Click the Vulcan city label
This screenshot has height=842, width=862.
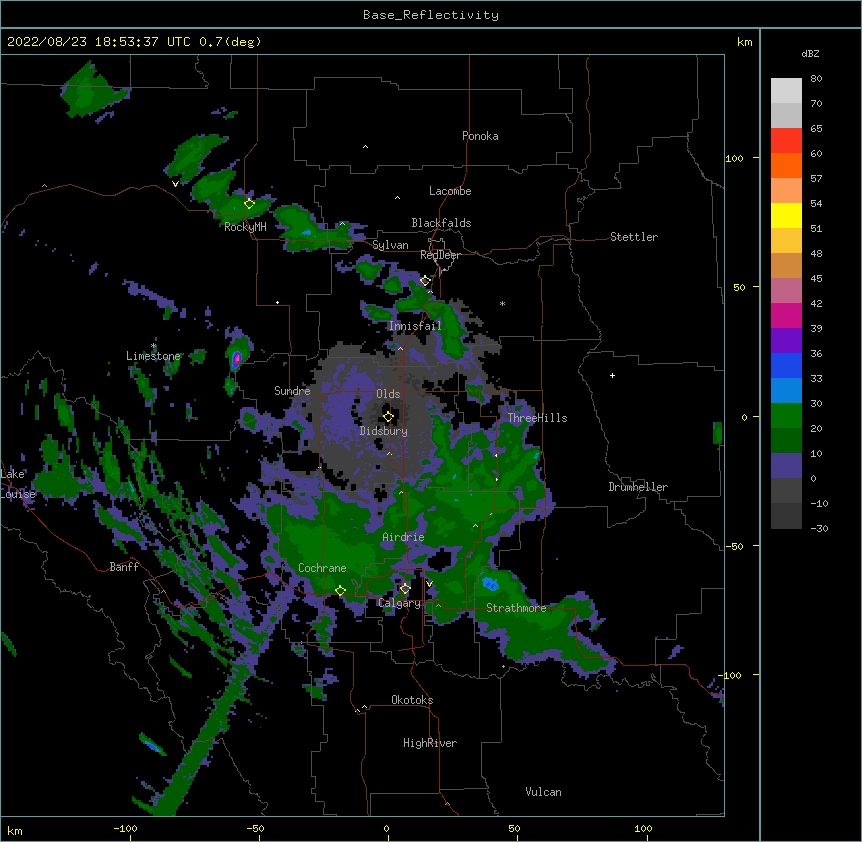click(x=543, y=792)
